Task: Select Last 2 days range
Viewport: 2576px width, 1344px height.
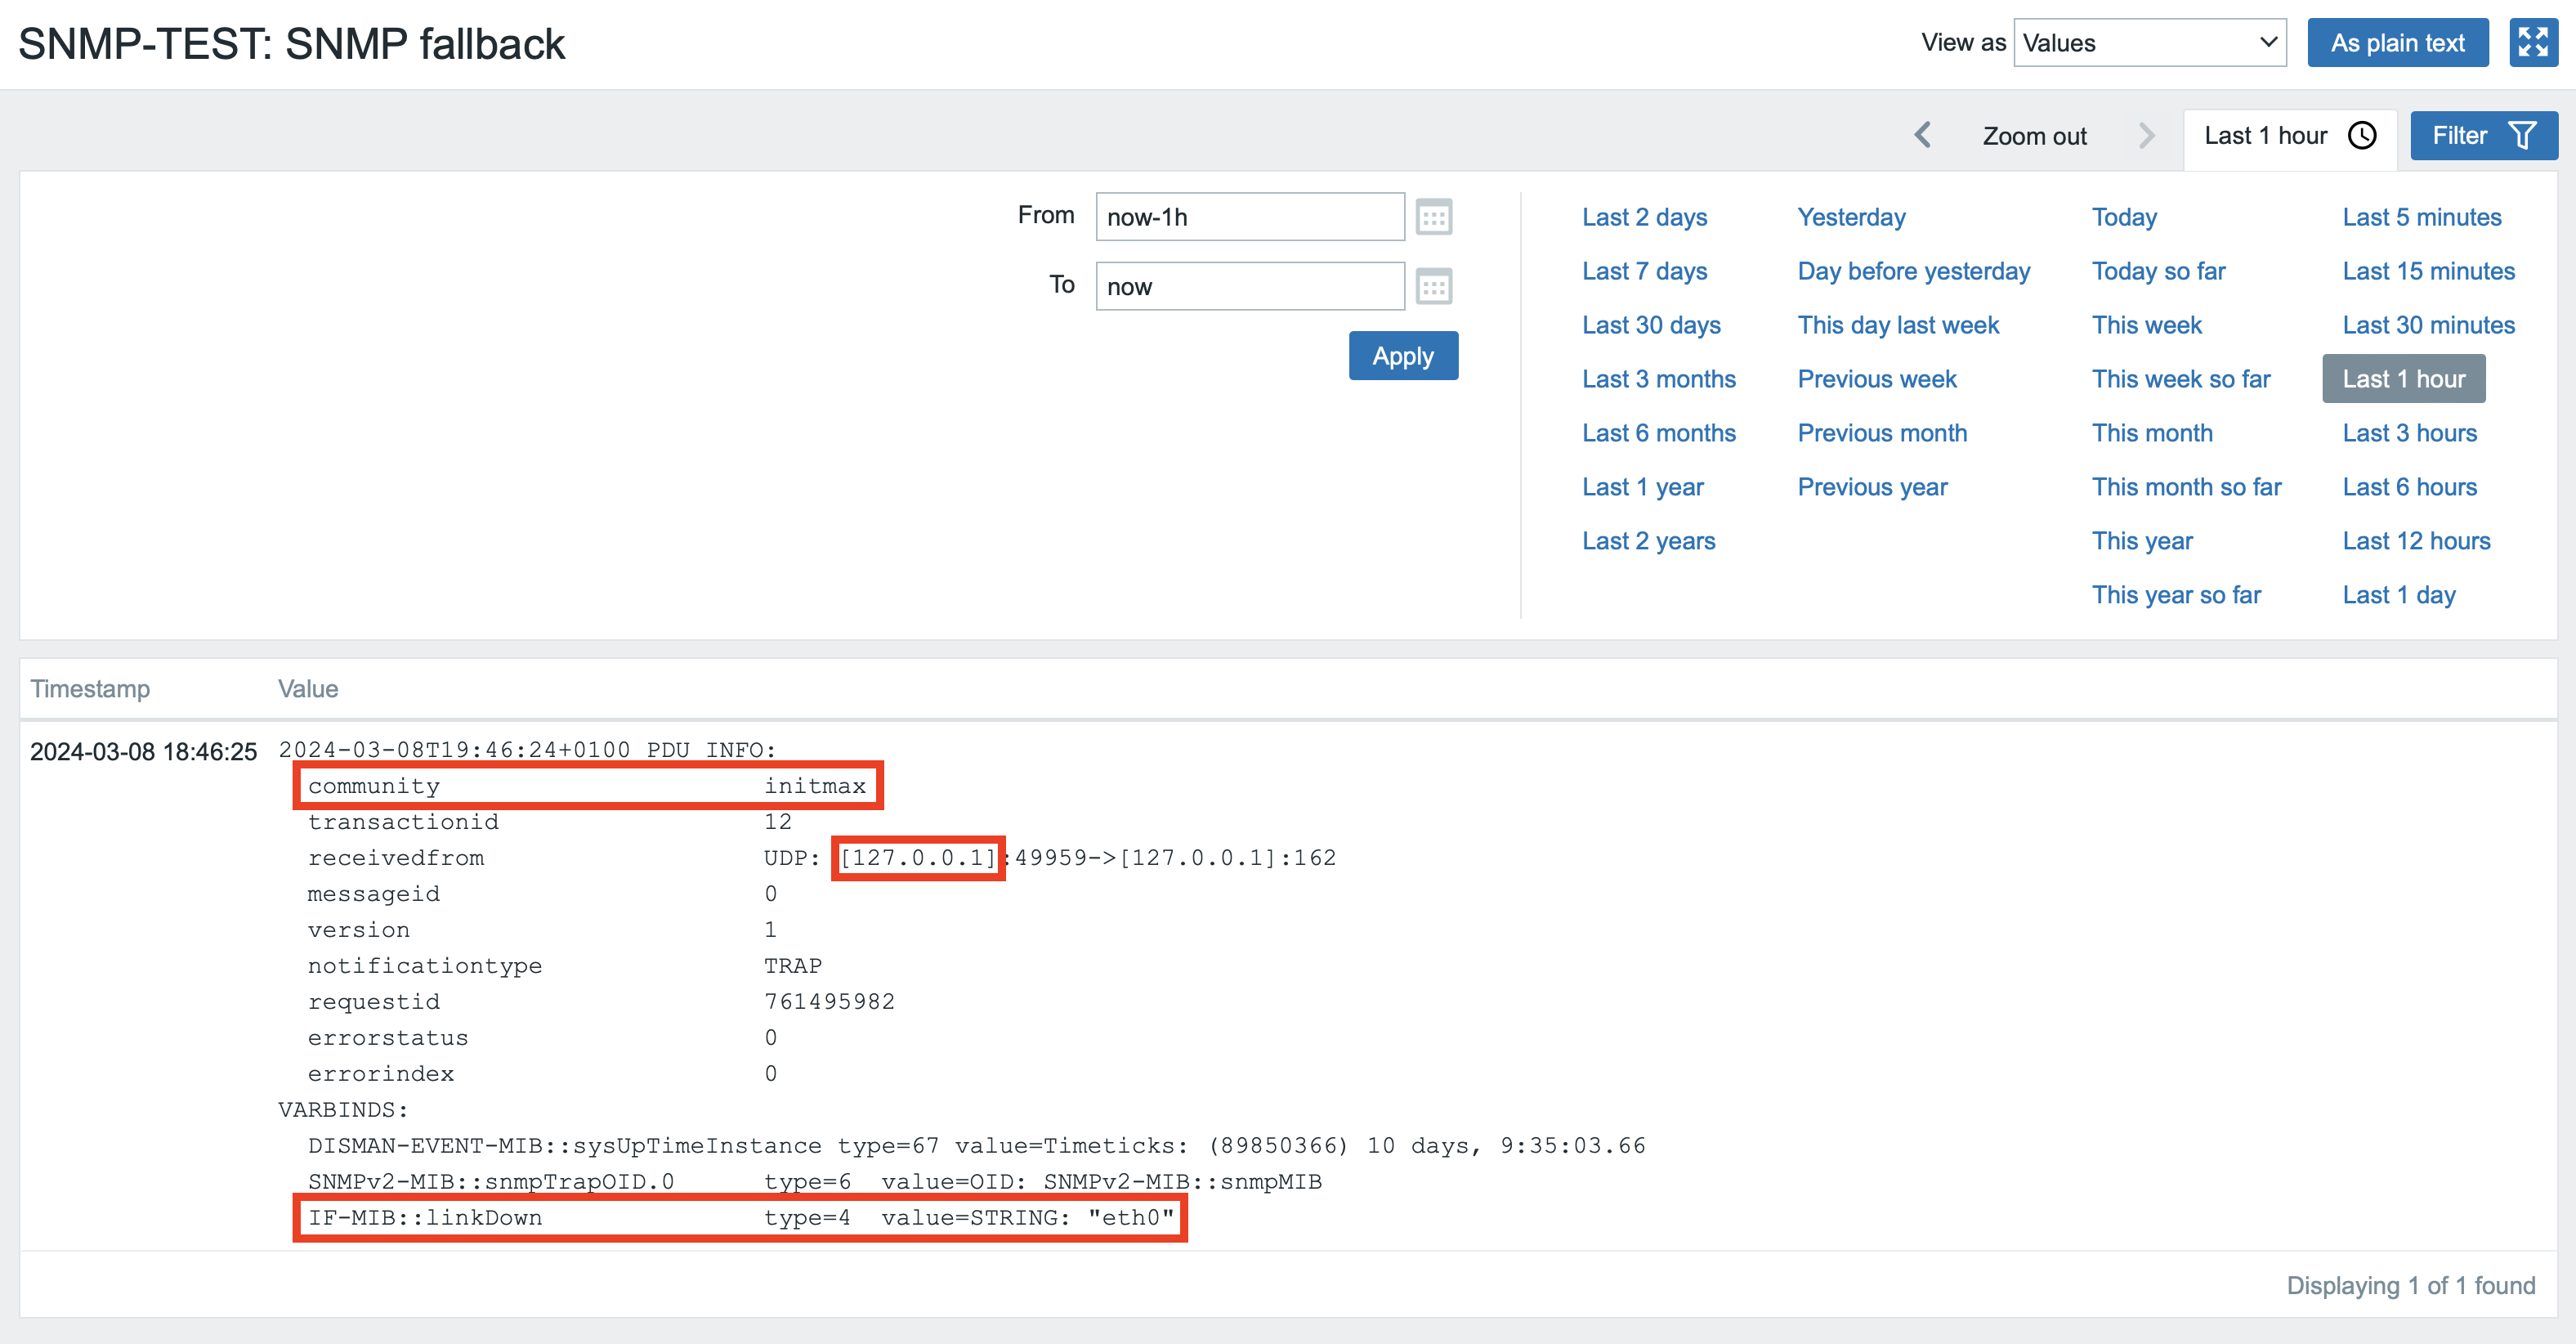Action: tap(1644, 217)
